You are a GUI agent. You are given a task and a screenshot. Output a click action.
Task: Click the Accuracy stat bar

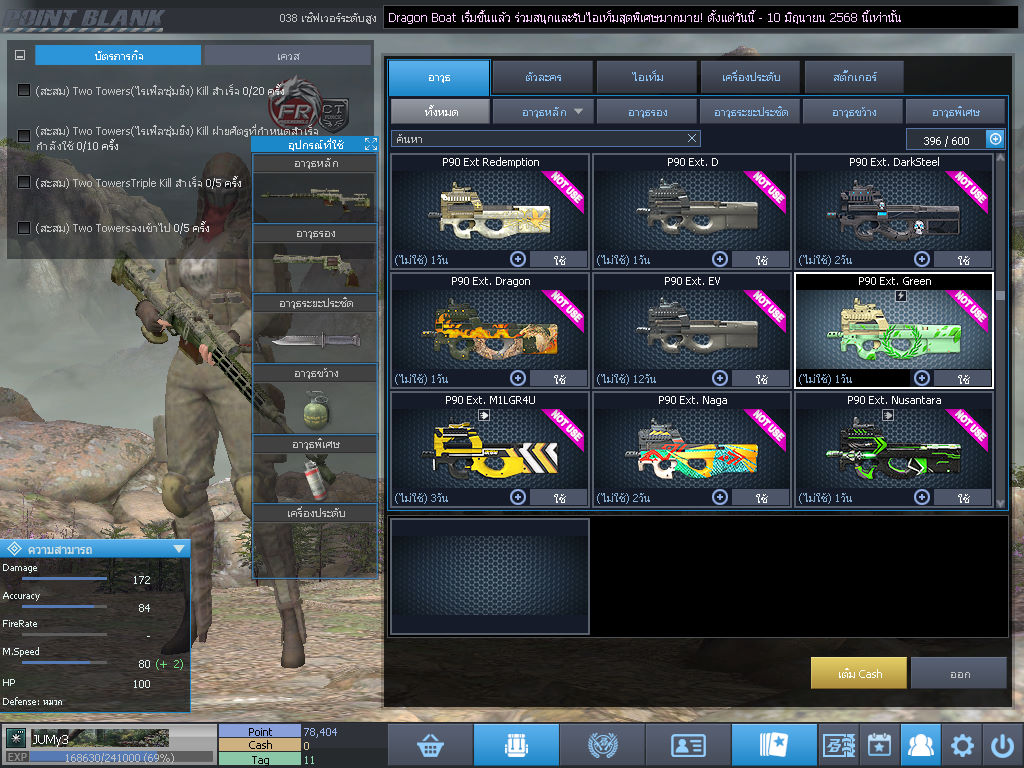[65, 607]
